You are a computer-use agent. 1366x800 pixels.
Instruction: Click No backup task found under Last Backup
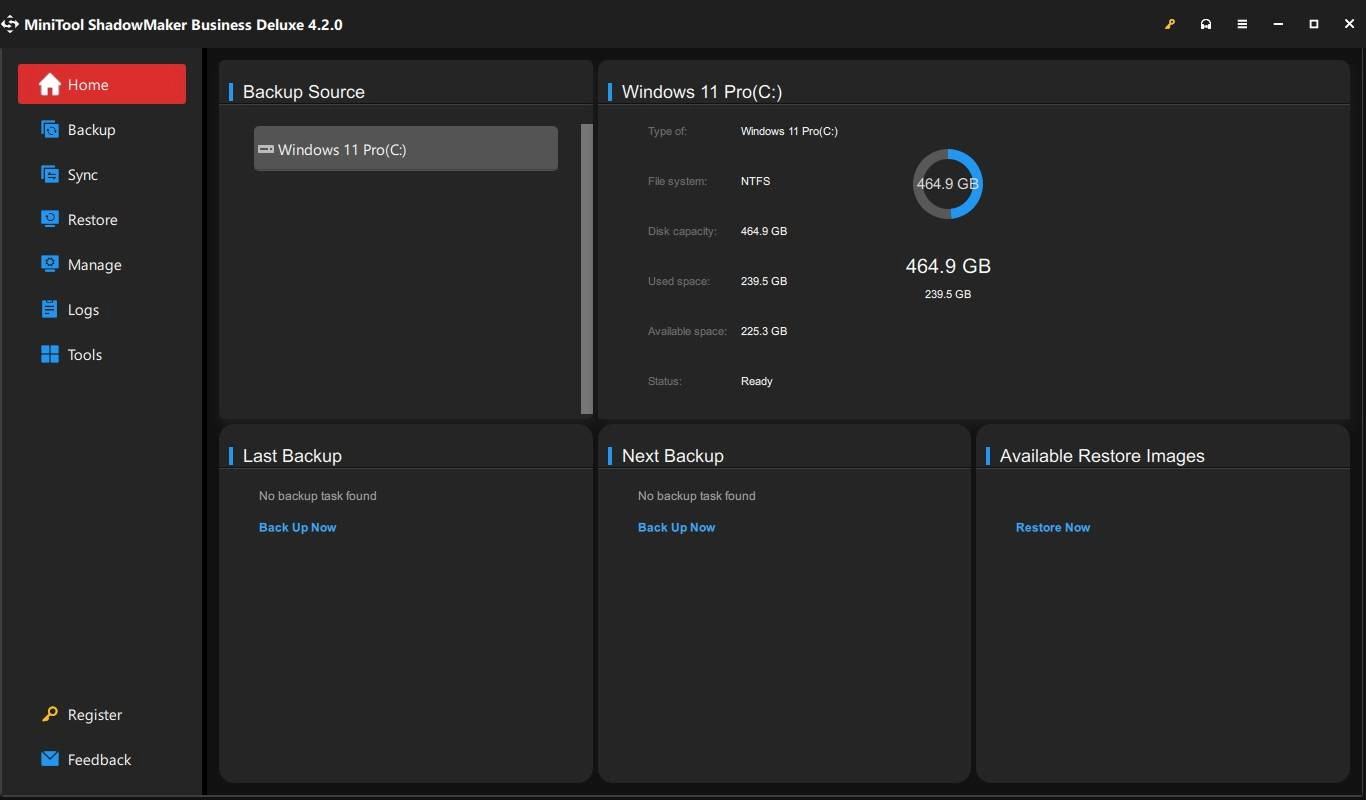click(318, 496)
